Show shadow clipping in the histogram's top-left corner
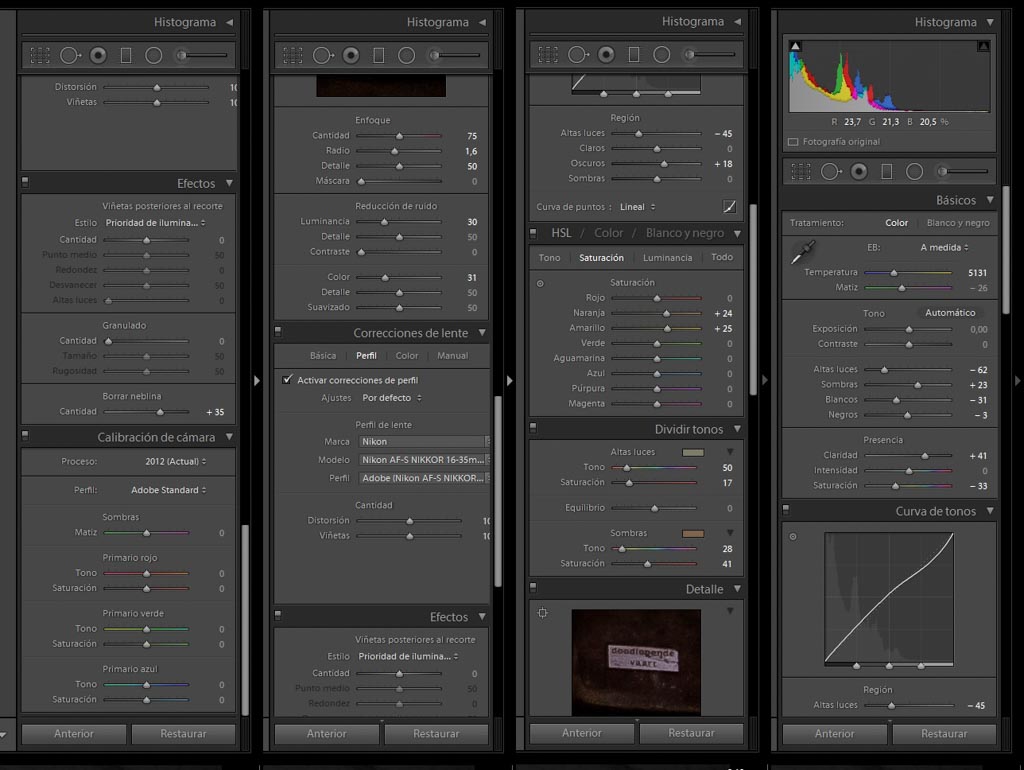The width and height of the screenshot is (1024, 770). (x=795, y=46)
